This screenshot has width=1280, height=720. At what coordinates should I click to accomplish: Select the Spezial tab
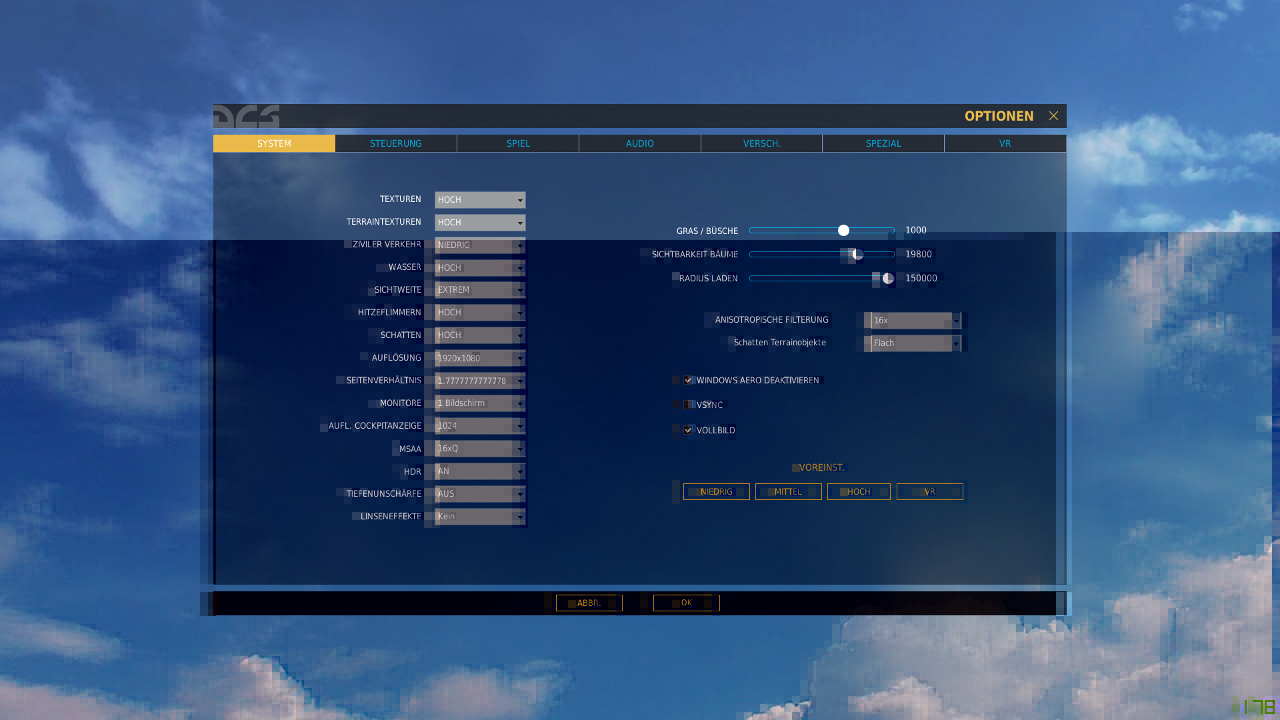883,144
